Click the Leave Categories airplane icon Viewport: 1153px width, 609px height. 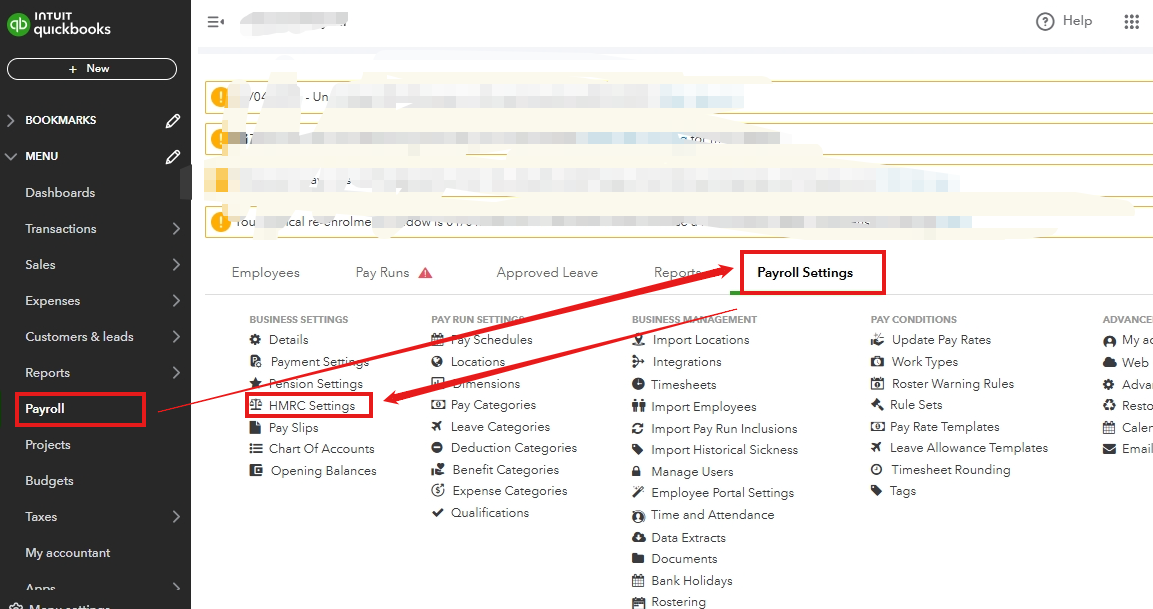point(437,427)
